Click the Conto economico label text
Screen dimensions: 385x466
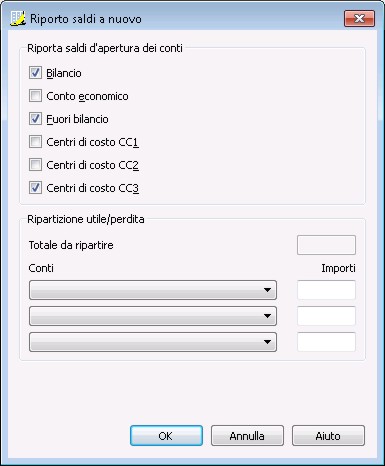click(87, 96)
